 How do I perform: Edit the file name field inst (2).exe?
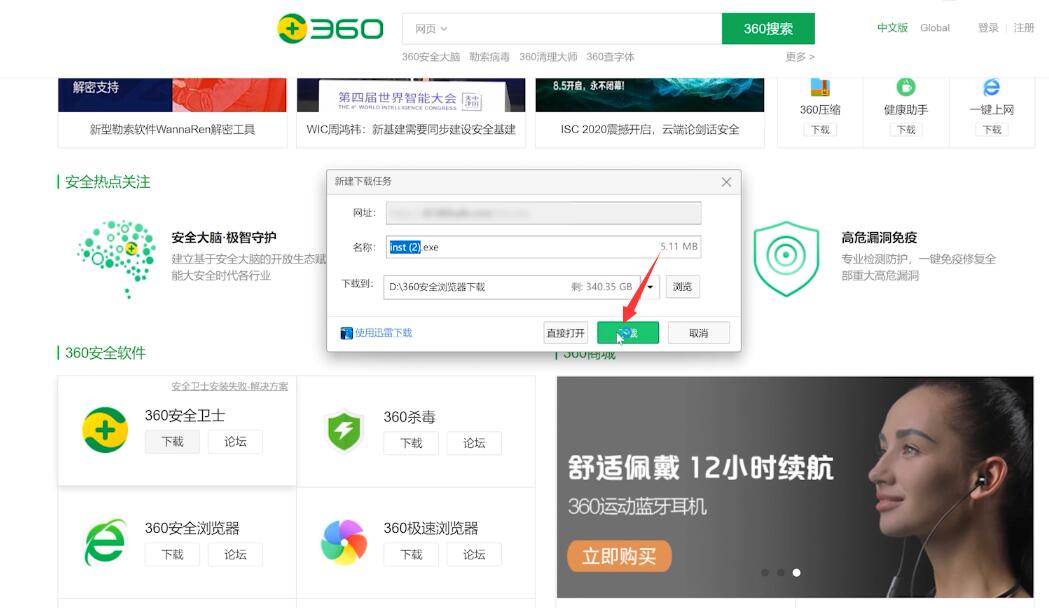pos(543,247)
